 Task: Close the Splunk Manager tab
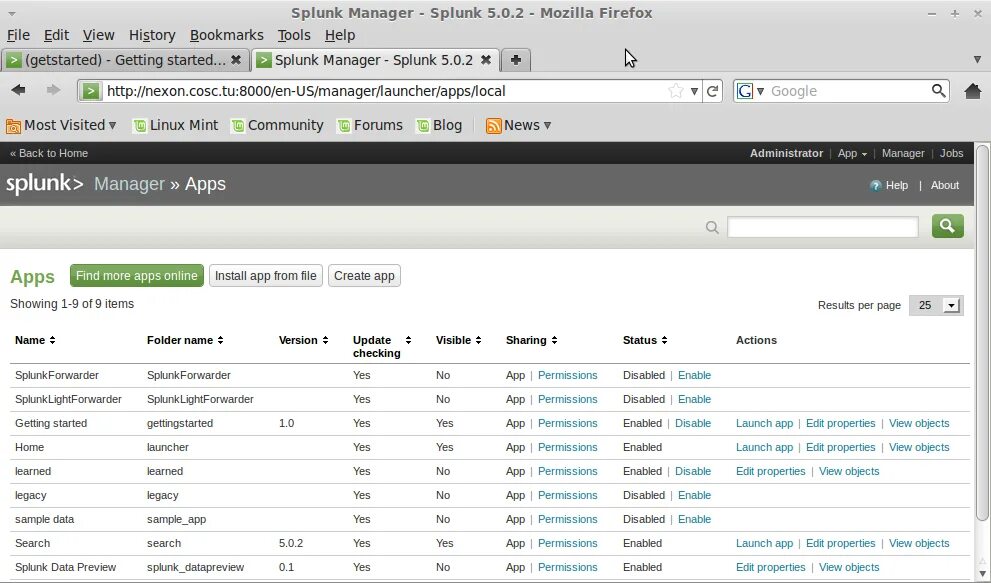pos(486,59)
